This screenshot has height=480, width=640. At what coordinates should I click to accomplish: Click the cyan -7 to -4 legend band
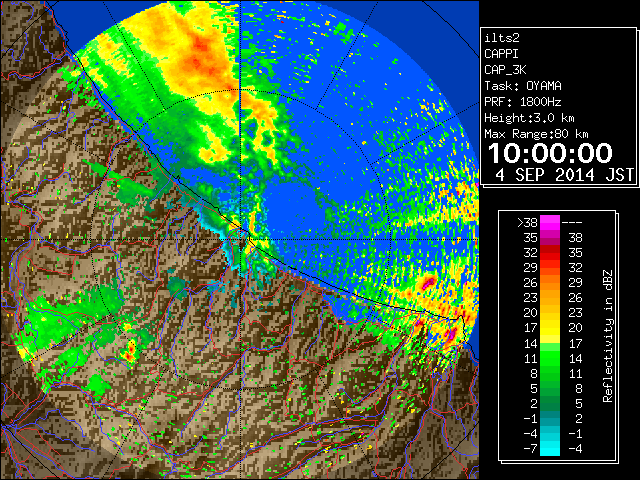click(550, 448)
